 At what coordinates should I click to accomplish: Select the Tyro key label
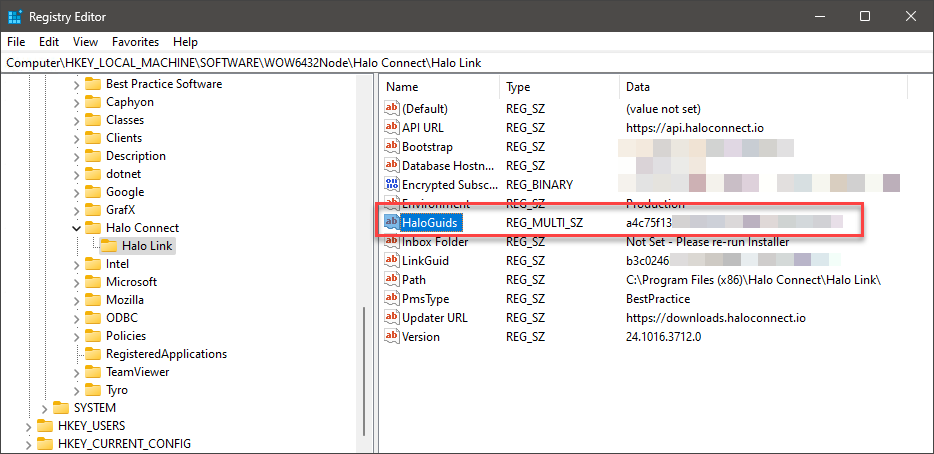(117, 390)
